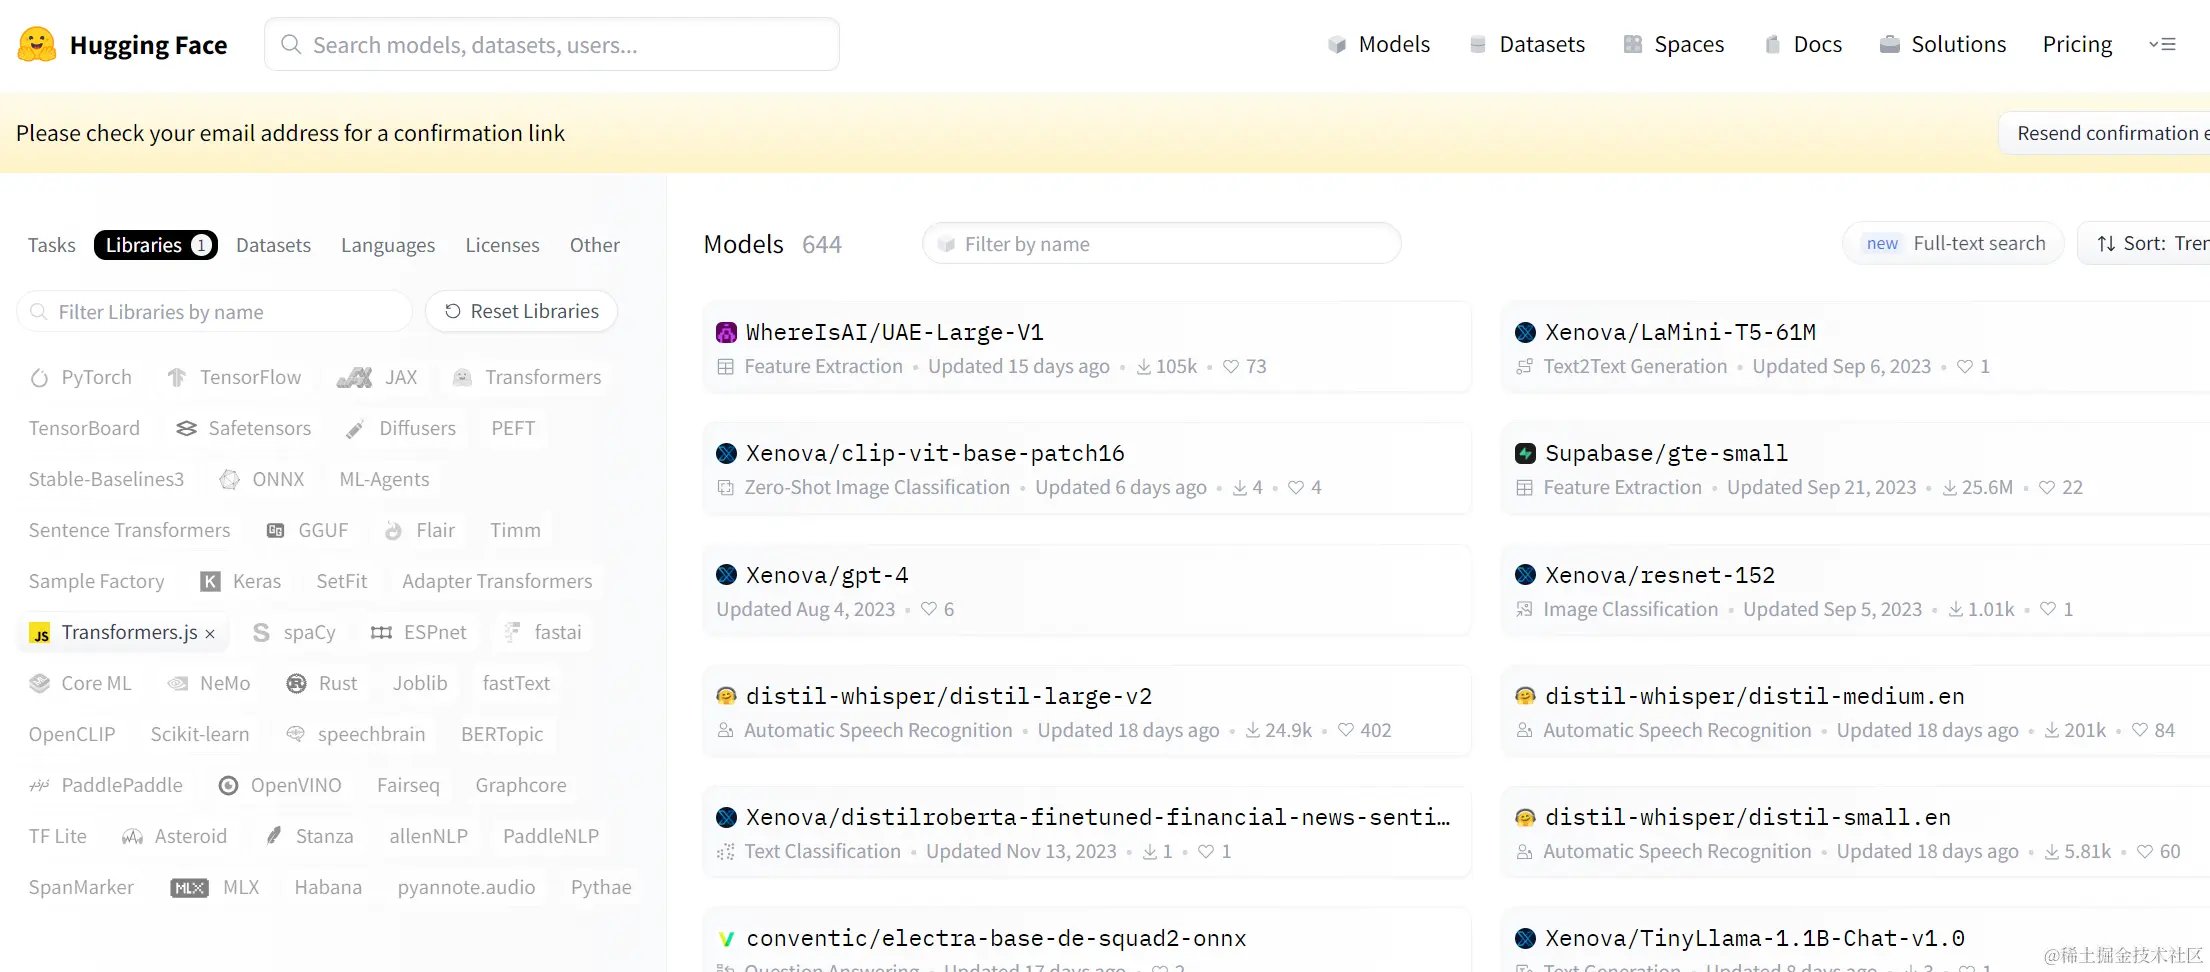The image size is (2210, 972).
Task: Click the spaCy library icon
Action: [x=261, y=632]
